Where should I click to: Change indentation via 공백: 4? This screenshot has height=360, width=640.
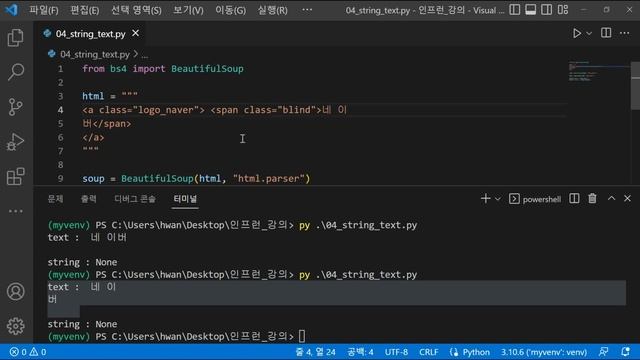[x=360, y=352]
